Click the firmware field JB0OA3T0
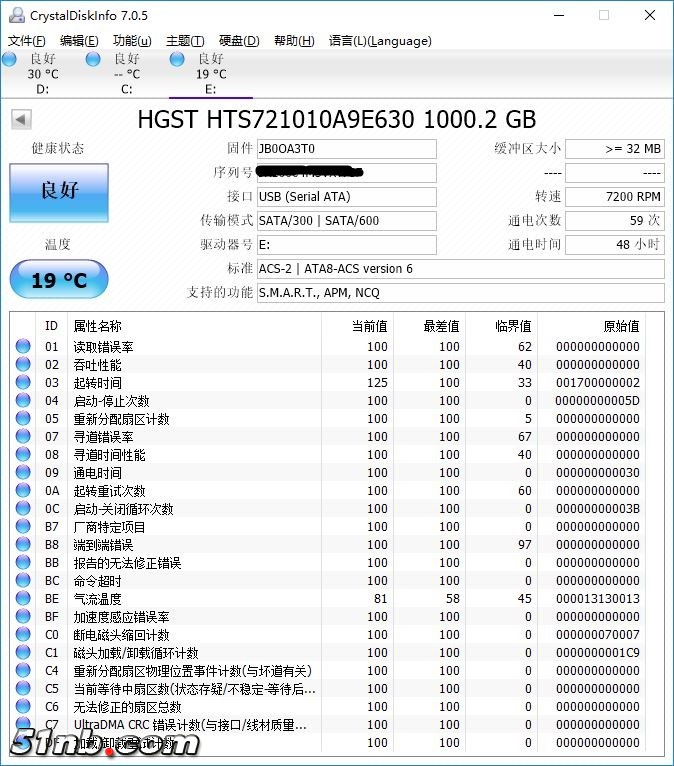Image resolution: width=674 pixels, height=766 pixels. click(x=347, y=149)
